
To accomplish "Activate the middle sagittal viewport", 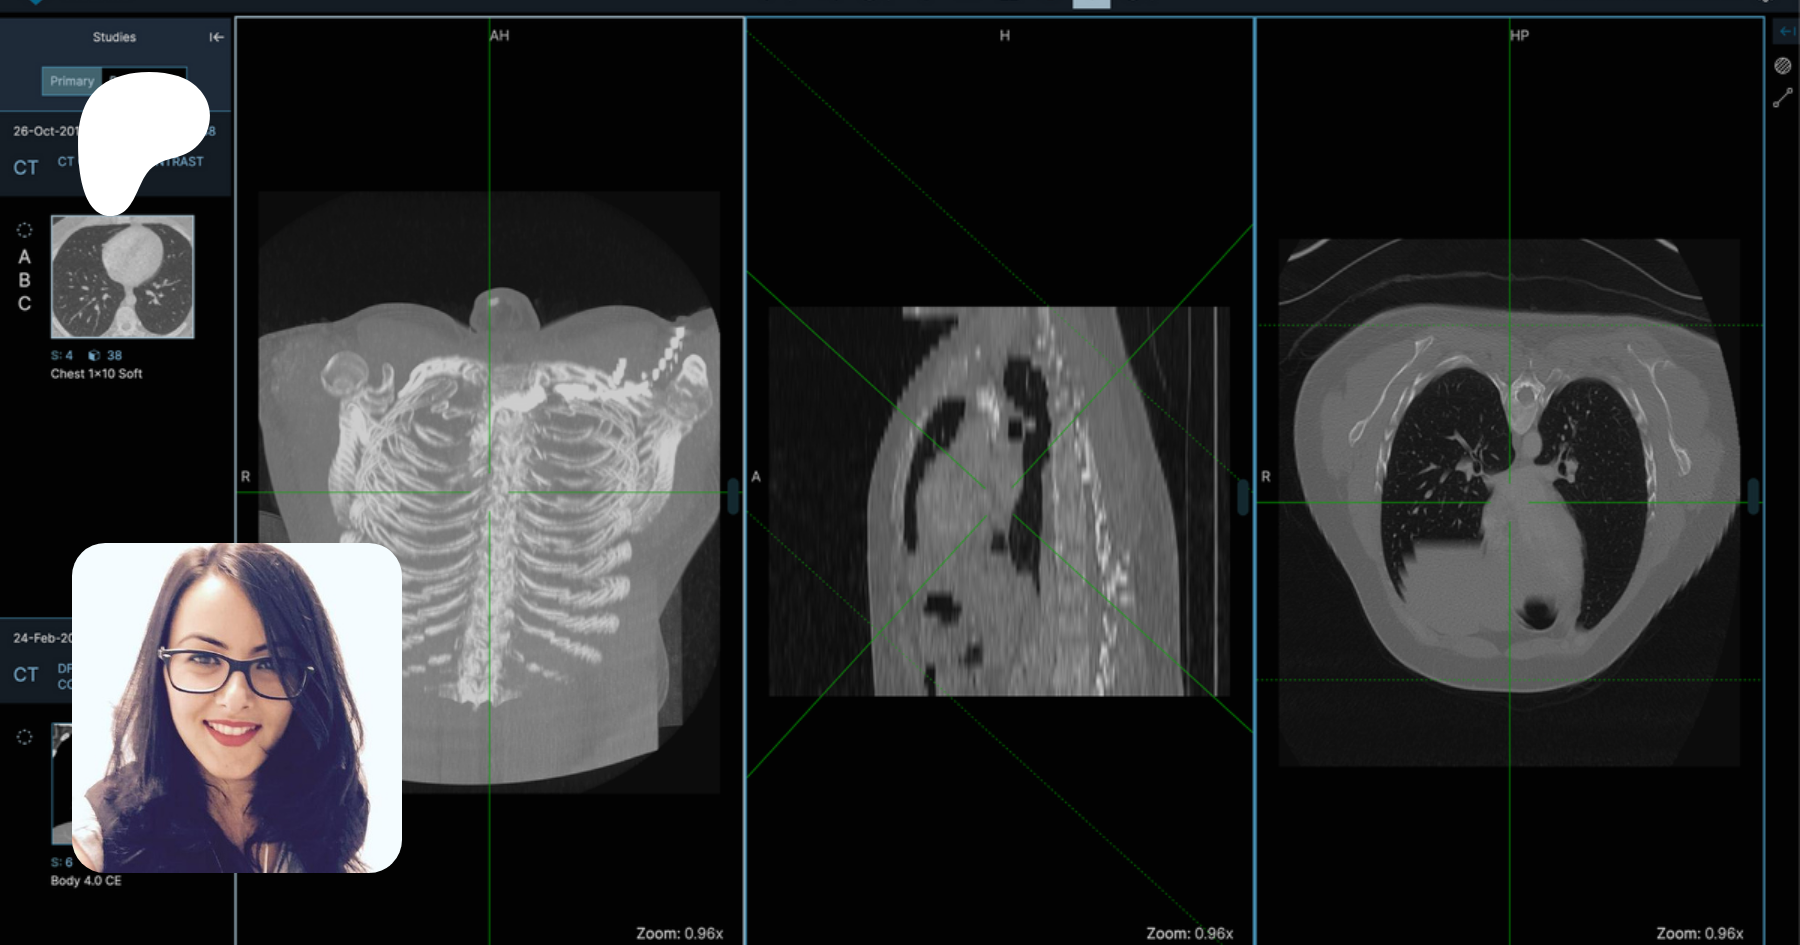I will tap(998, 500).
